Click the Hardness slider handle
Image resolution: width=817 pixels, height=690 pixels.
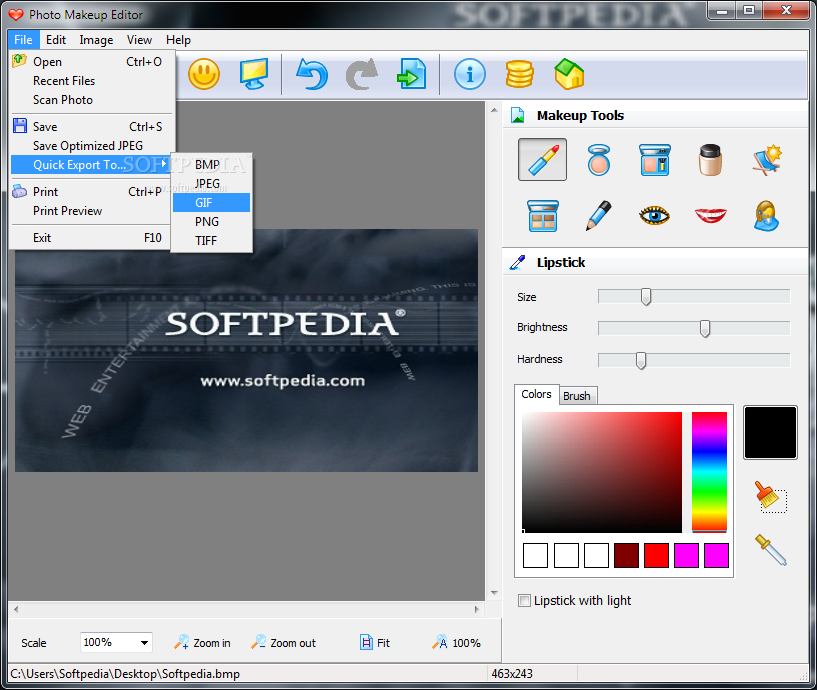[641, 360]
